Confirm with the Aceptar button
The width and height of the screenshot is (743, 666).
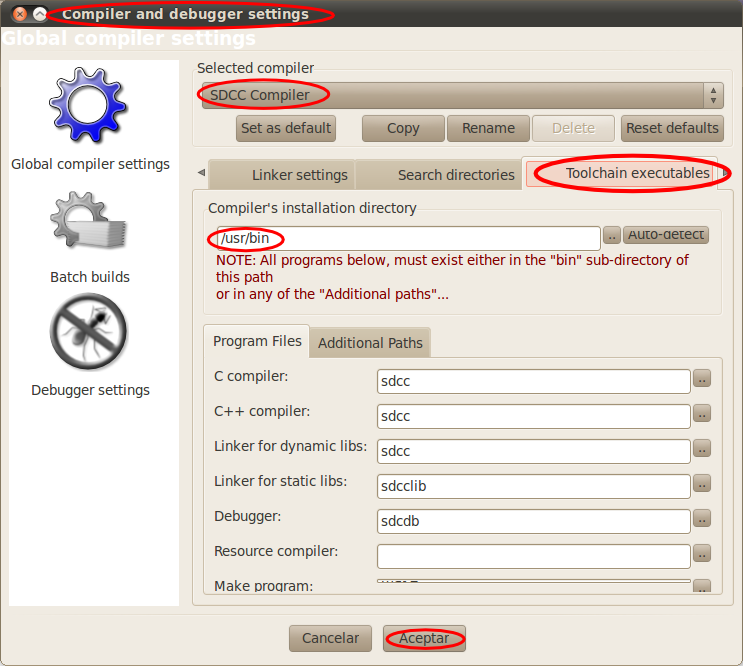pyautogui.click(x=424, y=638)
